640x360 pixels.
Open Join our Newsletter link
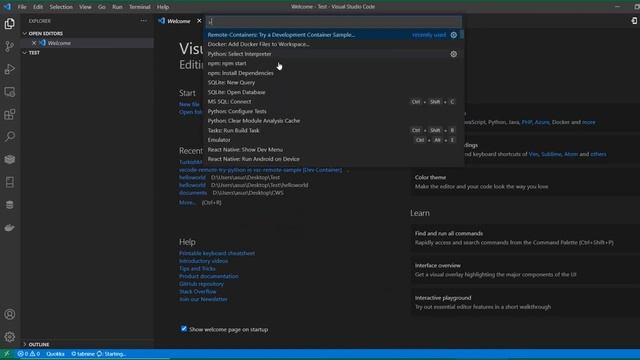point(203,299)
